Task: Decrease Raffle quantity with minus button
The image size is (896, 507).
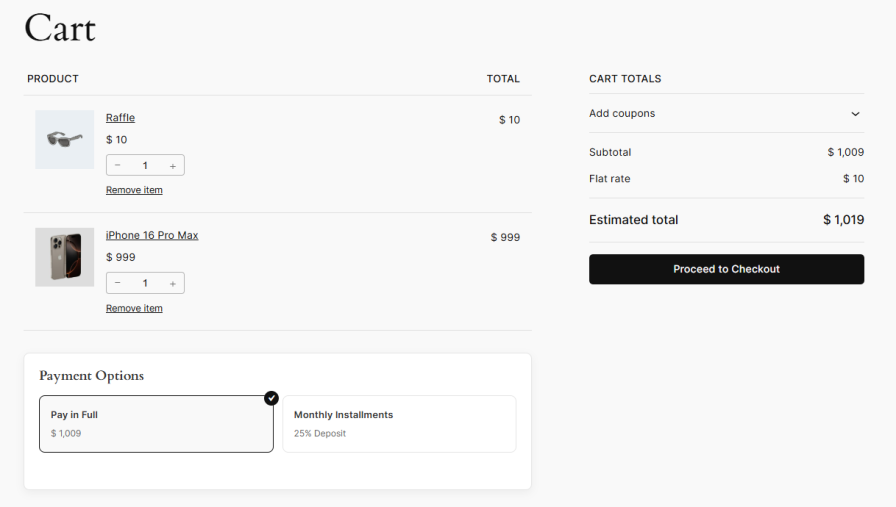Action: [x=118, y=165]
